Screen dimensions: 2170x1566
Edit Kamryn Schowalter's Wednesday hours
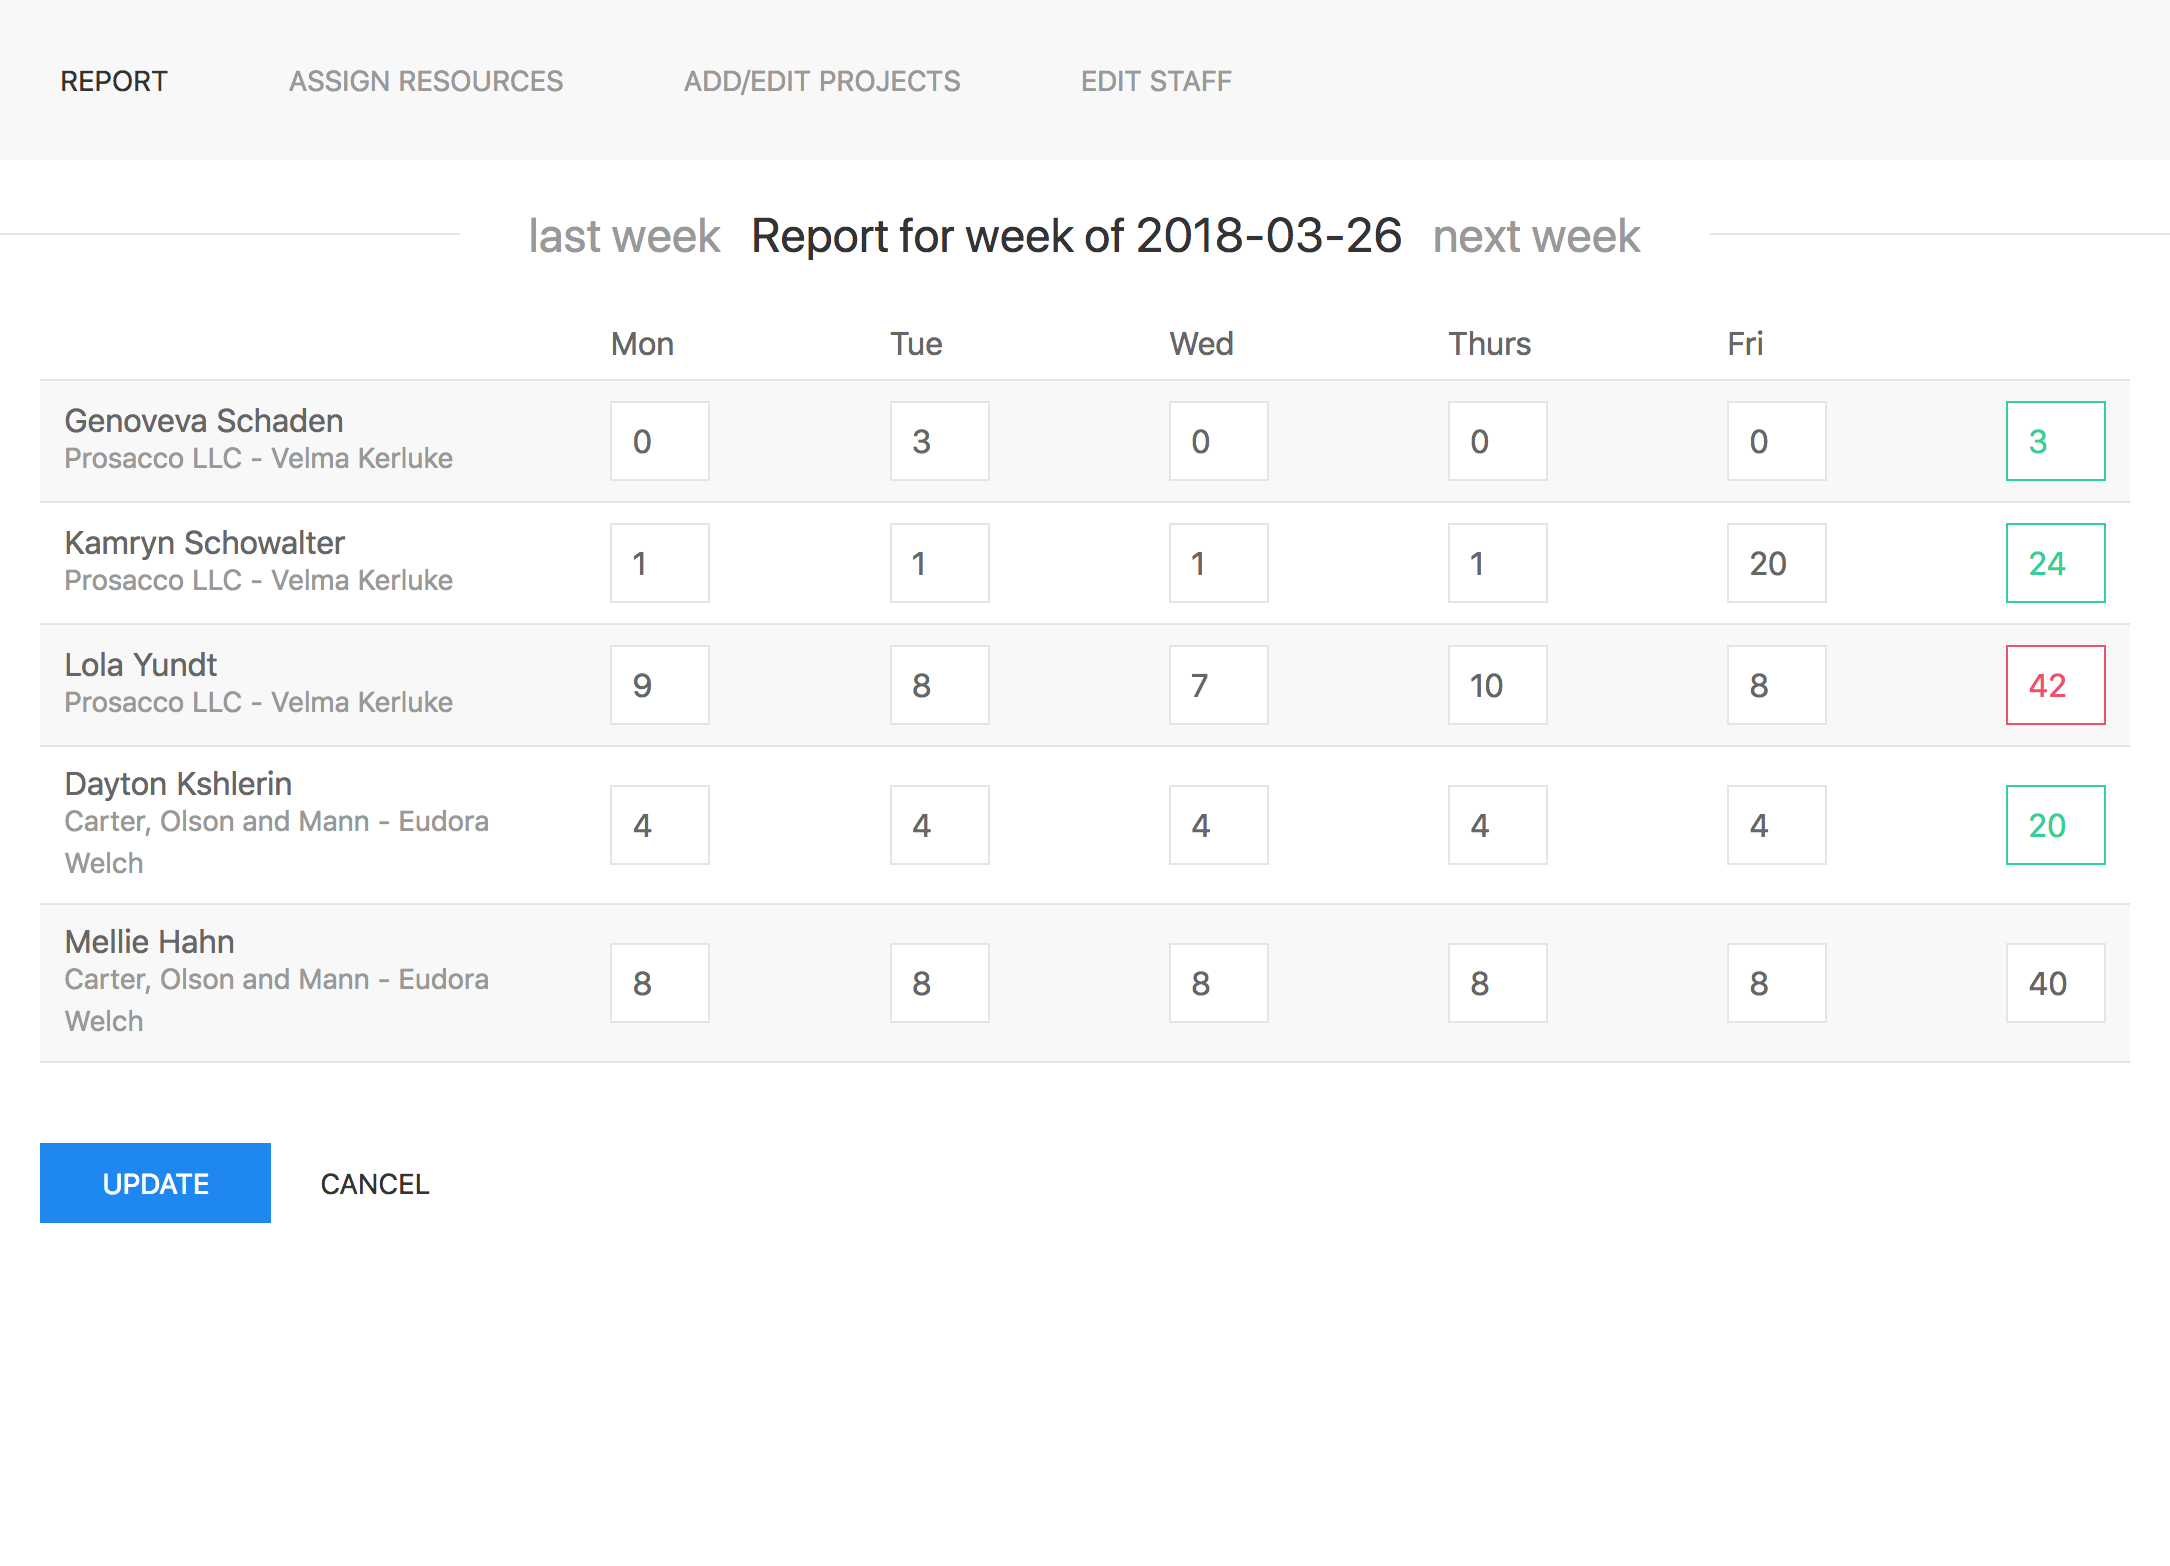pyautogui.click(x=1219, y=563)
